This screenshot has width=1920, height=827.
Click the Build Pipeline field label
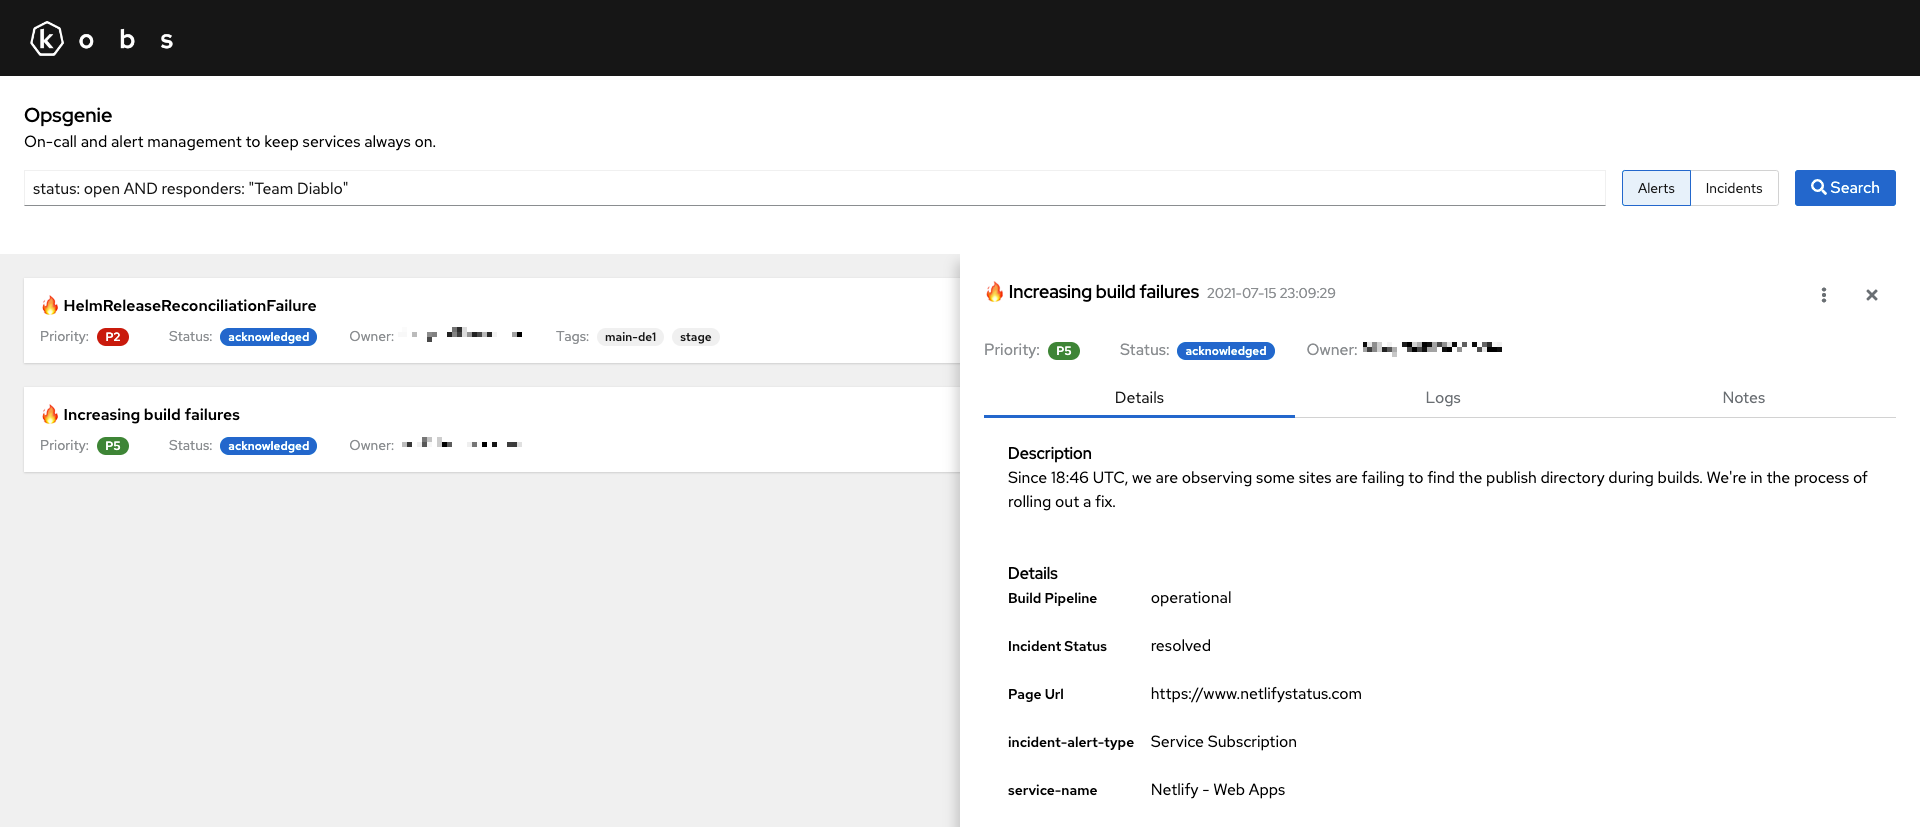(x=1052, y=598)
